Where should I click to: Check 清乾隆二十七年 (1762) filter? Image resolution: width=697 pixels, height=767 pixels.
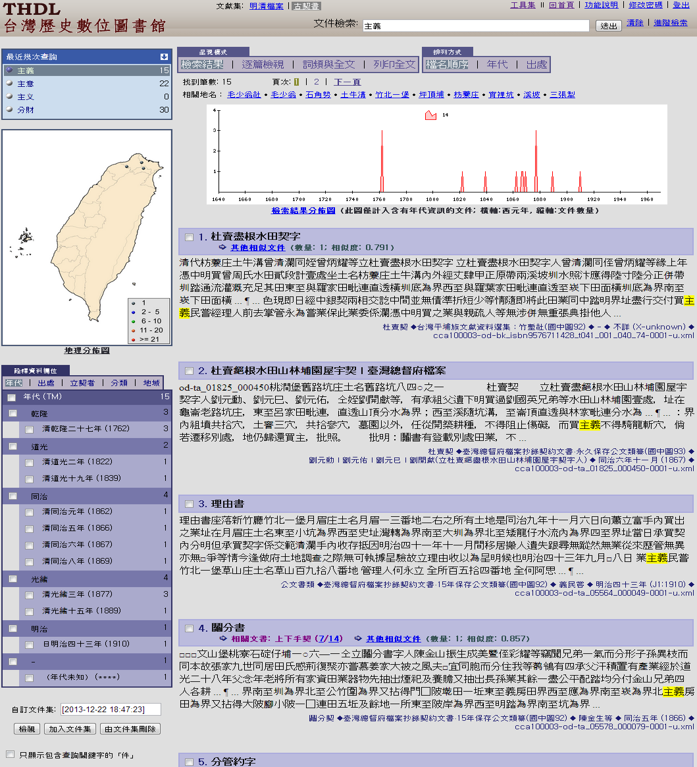pos(29,429)
